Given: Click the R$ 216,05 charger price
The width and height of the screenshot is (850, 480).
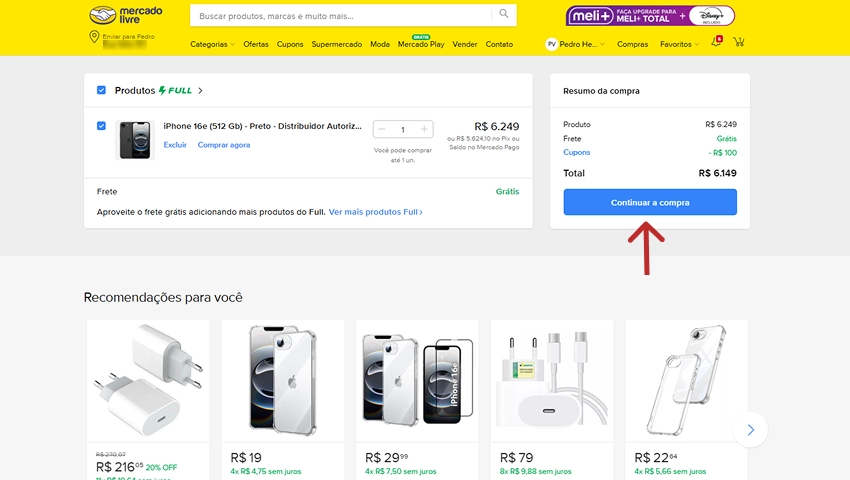Looking at the screenshot, I should pyautogui.click(x=119, y=467).
